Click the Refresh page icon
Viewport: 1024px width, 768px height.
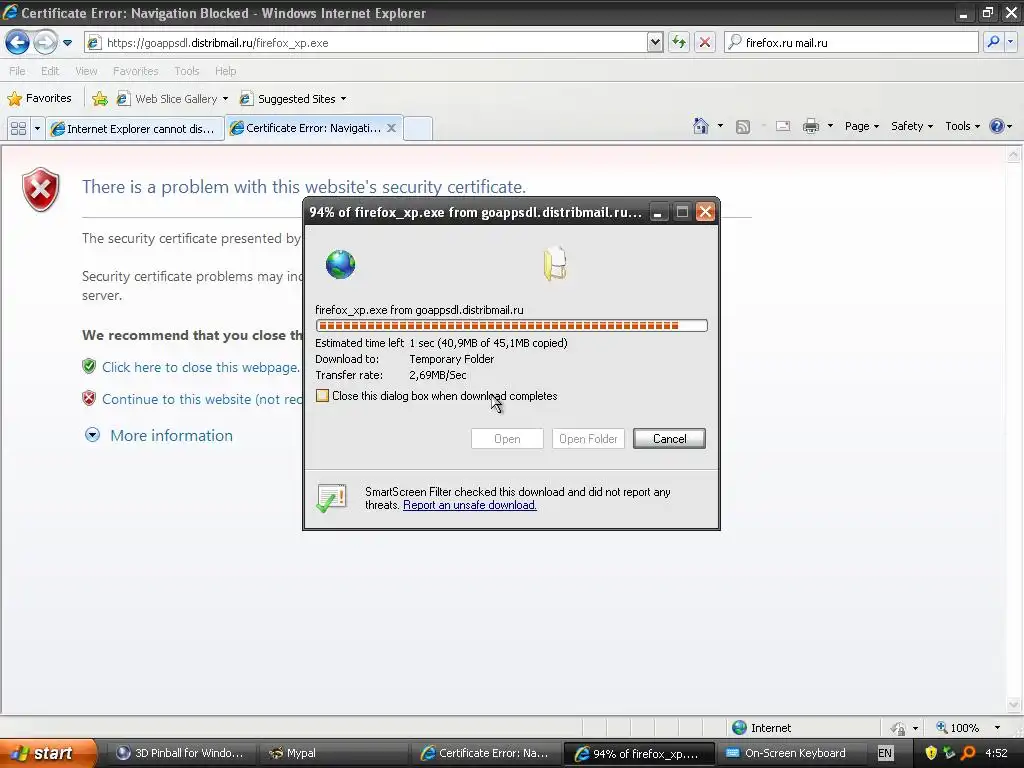point(679,43)
